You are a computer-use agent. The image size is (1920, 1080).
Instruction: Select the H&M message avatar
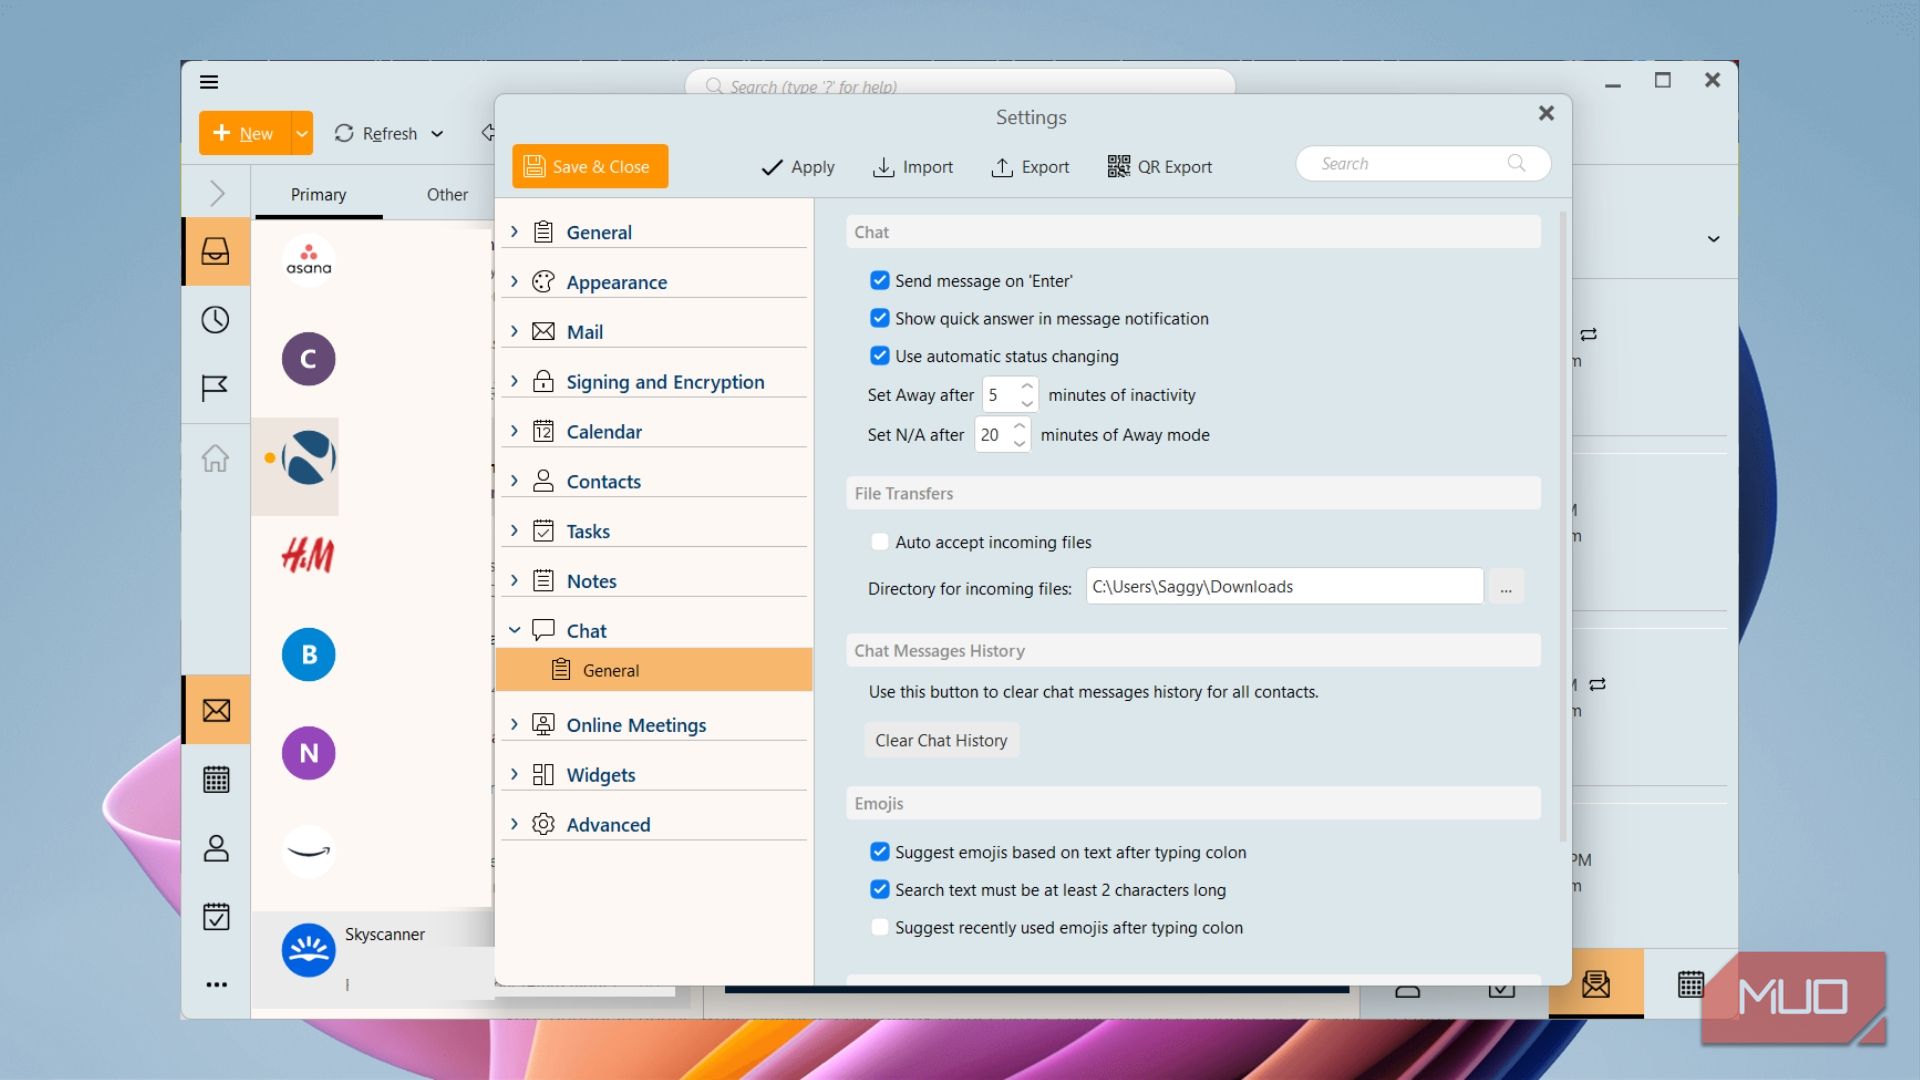coord(308,555)
